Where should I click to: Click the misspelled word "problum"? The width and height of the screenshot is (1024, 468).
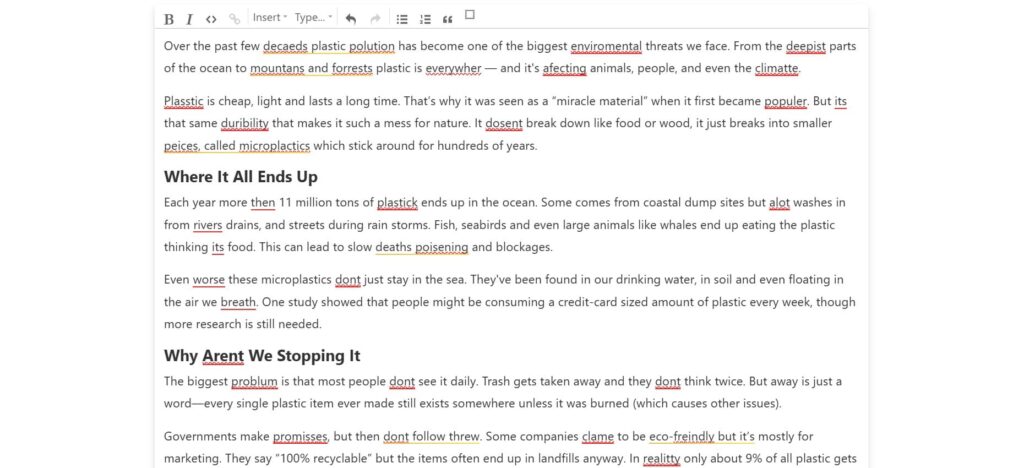tap(255, 382)
